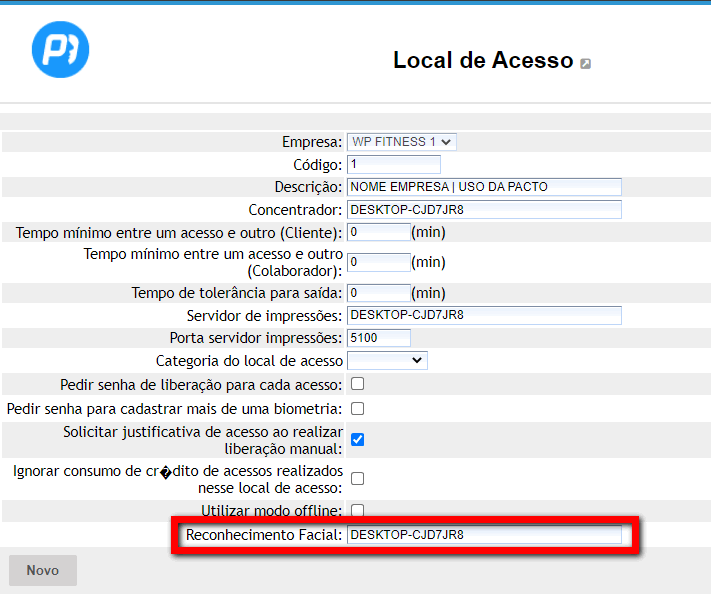Click the small icon beside Local de Acesso title
The width and height of the screenshot is (711, 596).
point(585,63)
